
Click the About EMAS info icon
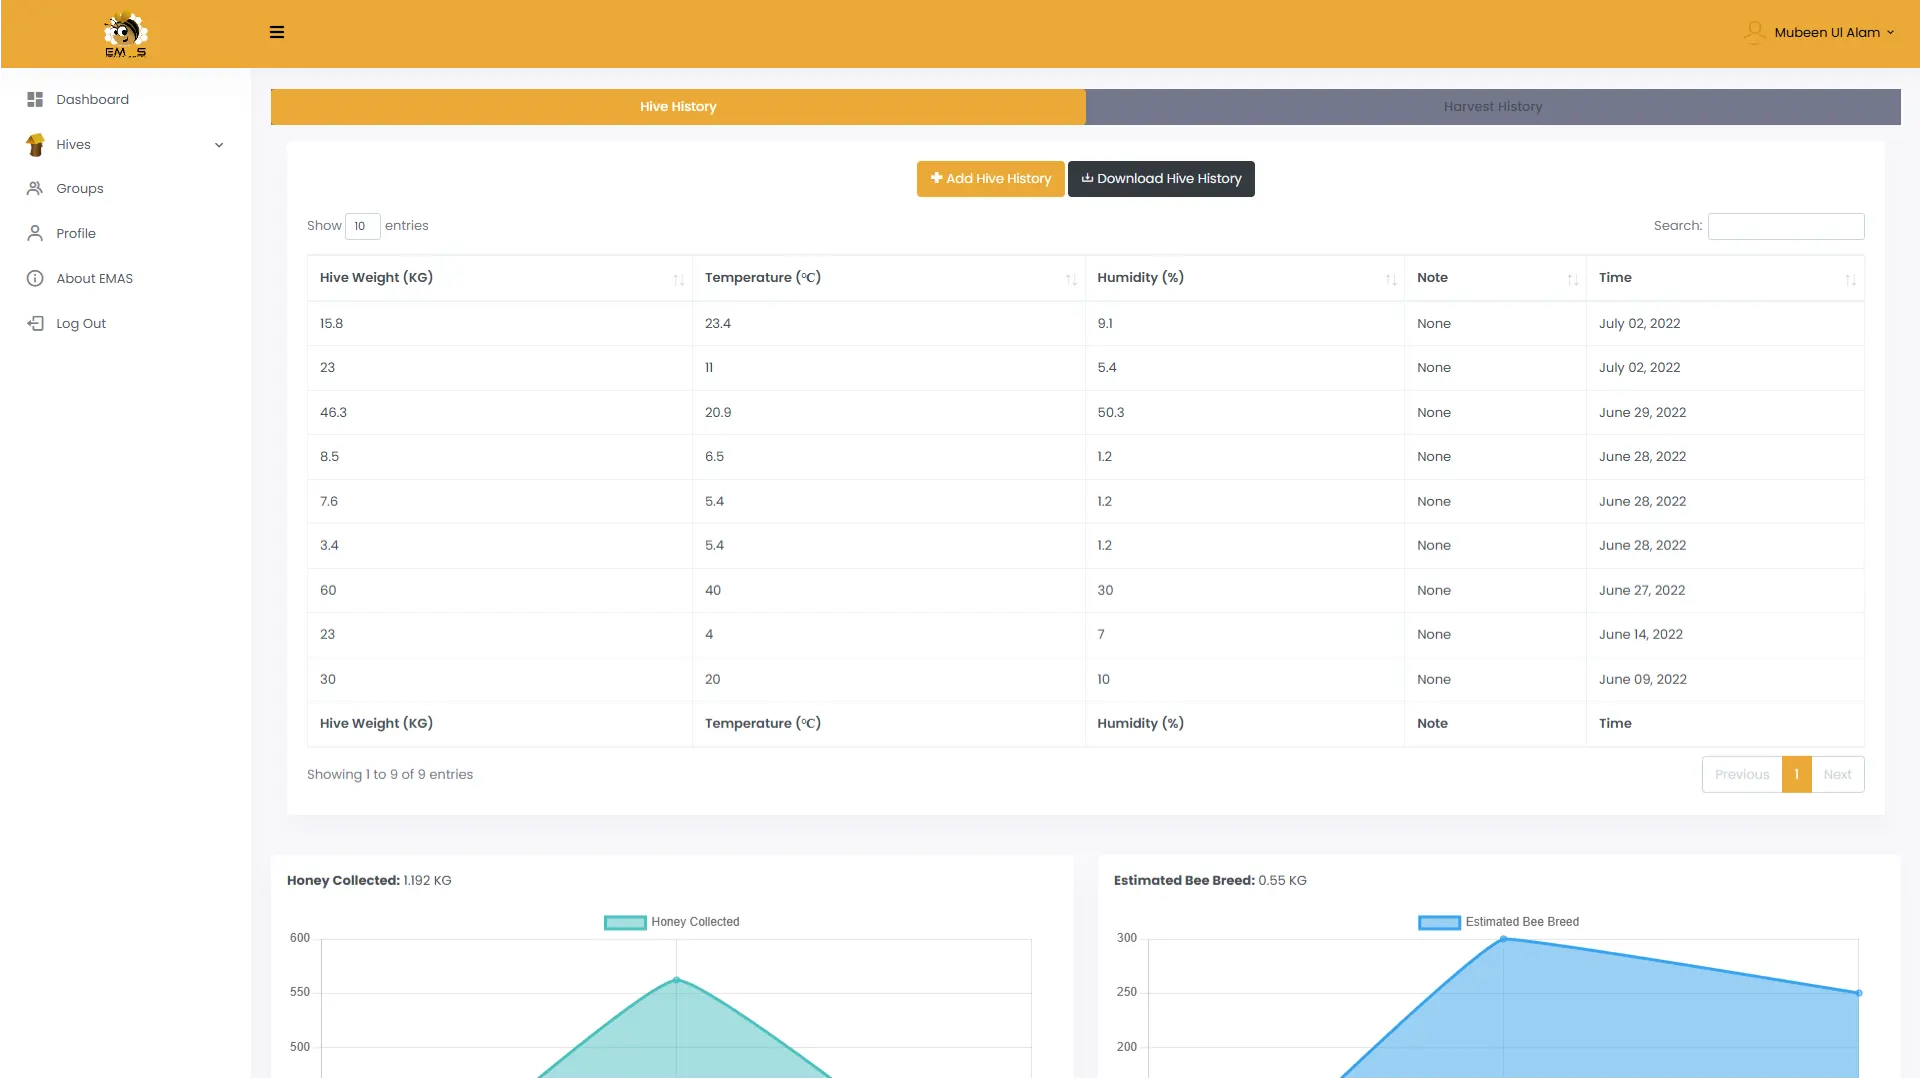(x=35, y=278)
